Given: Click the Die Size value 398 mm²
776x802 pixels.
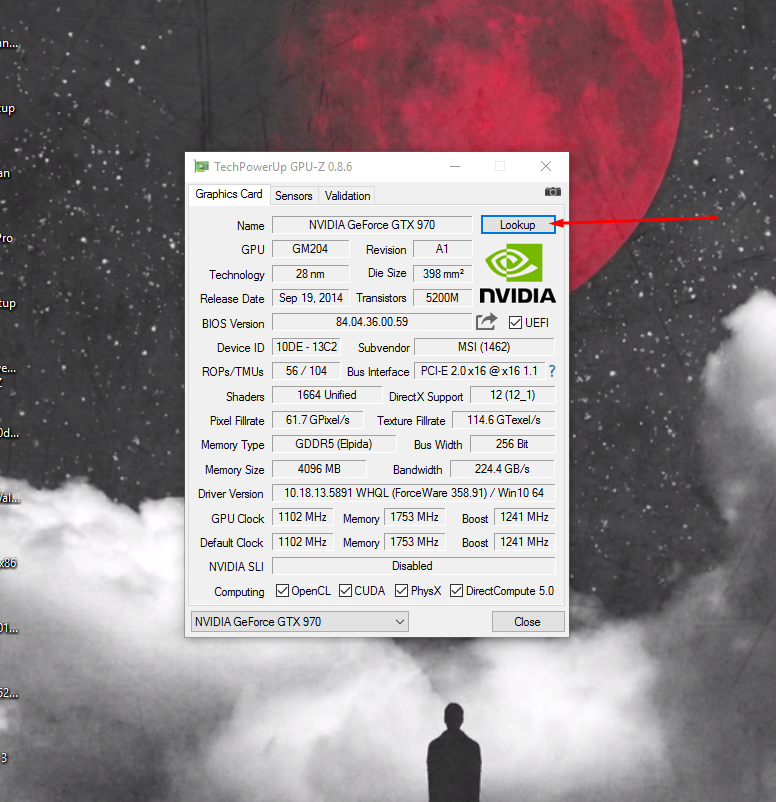Looking at the screenshot, I should [x=442, y=274].
